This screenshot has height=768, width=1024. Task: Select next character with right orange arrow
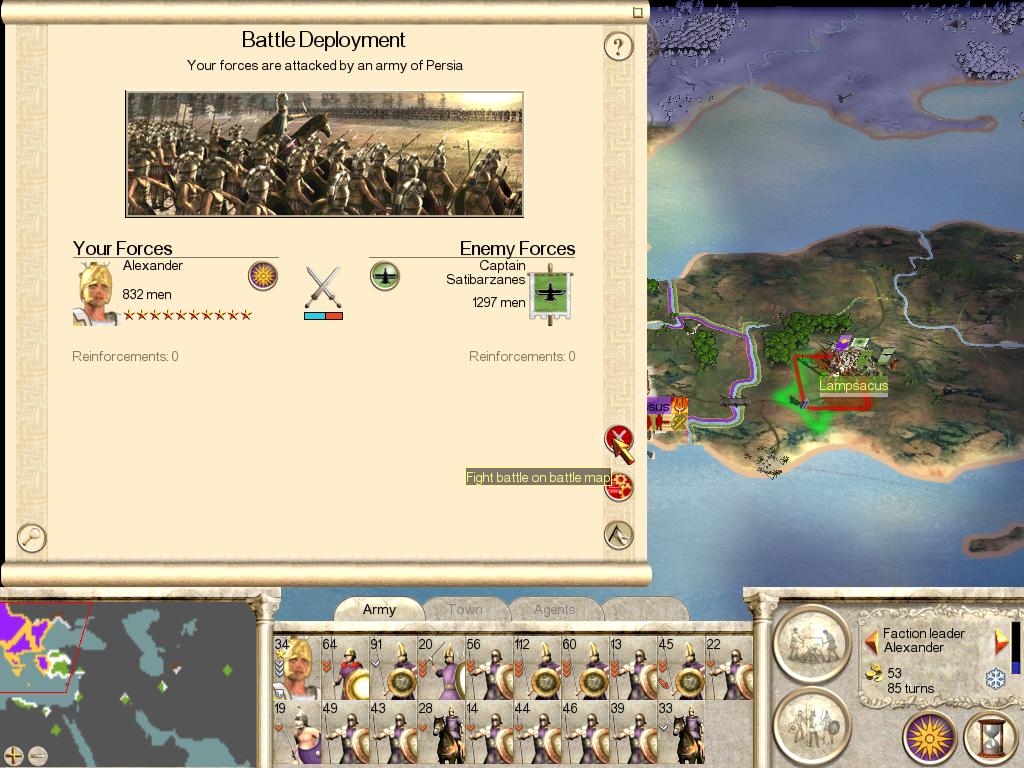tap(1000, 642)
